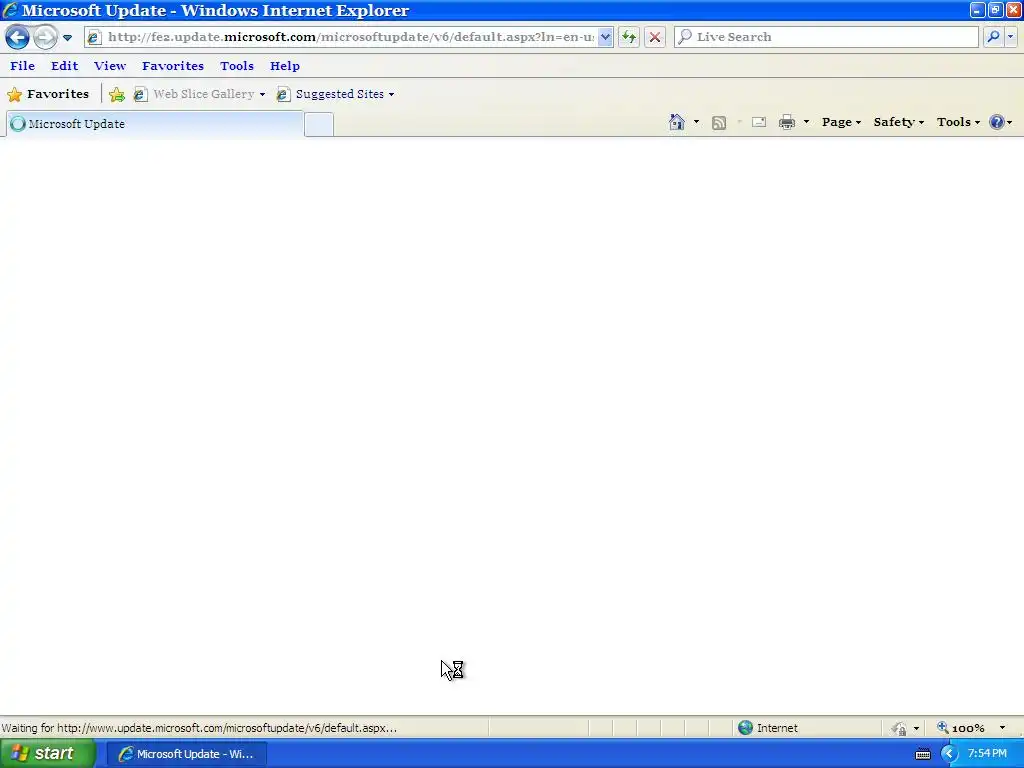
Task: Open the Help menu
Action: tap(285, 66)
